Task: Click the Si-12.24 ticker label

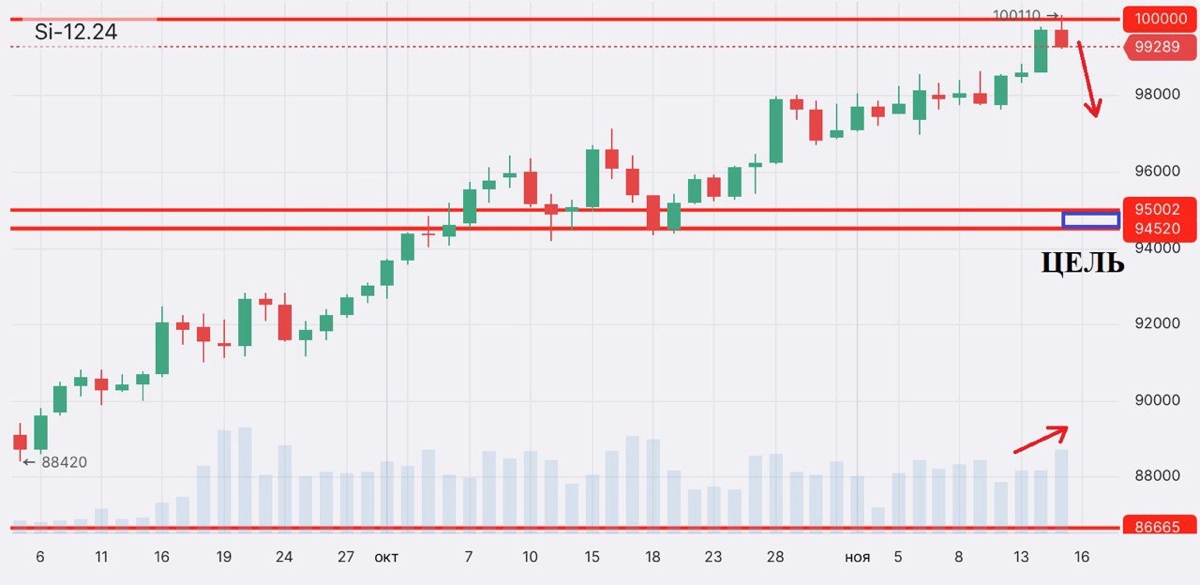Action: pos(76,33)
